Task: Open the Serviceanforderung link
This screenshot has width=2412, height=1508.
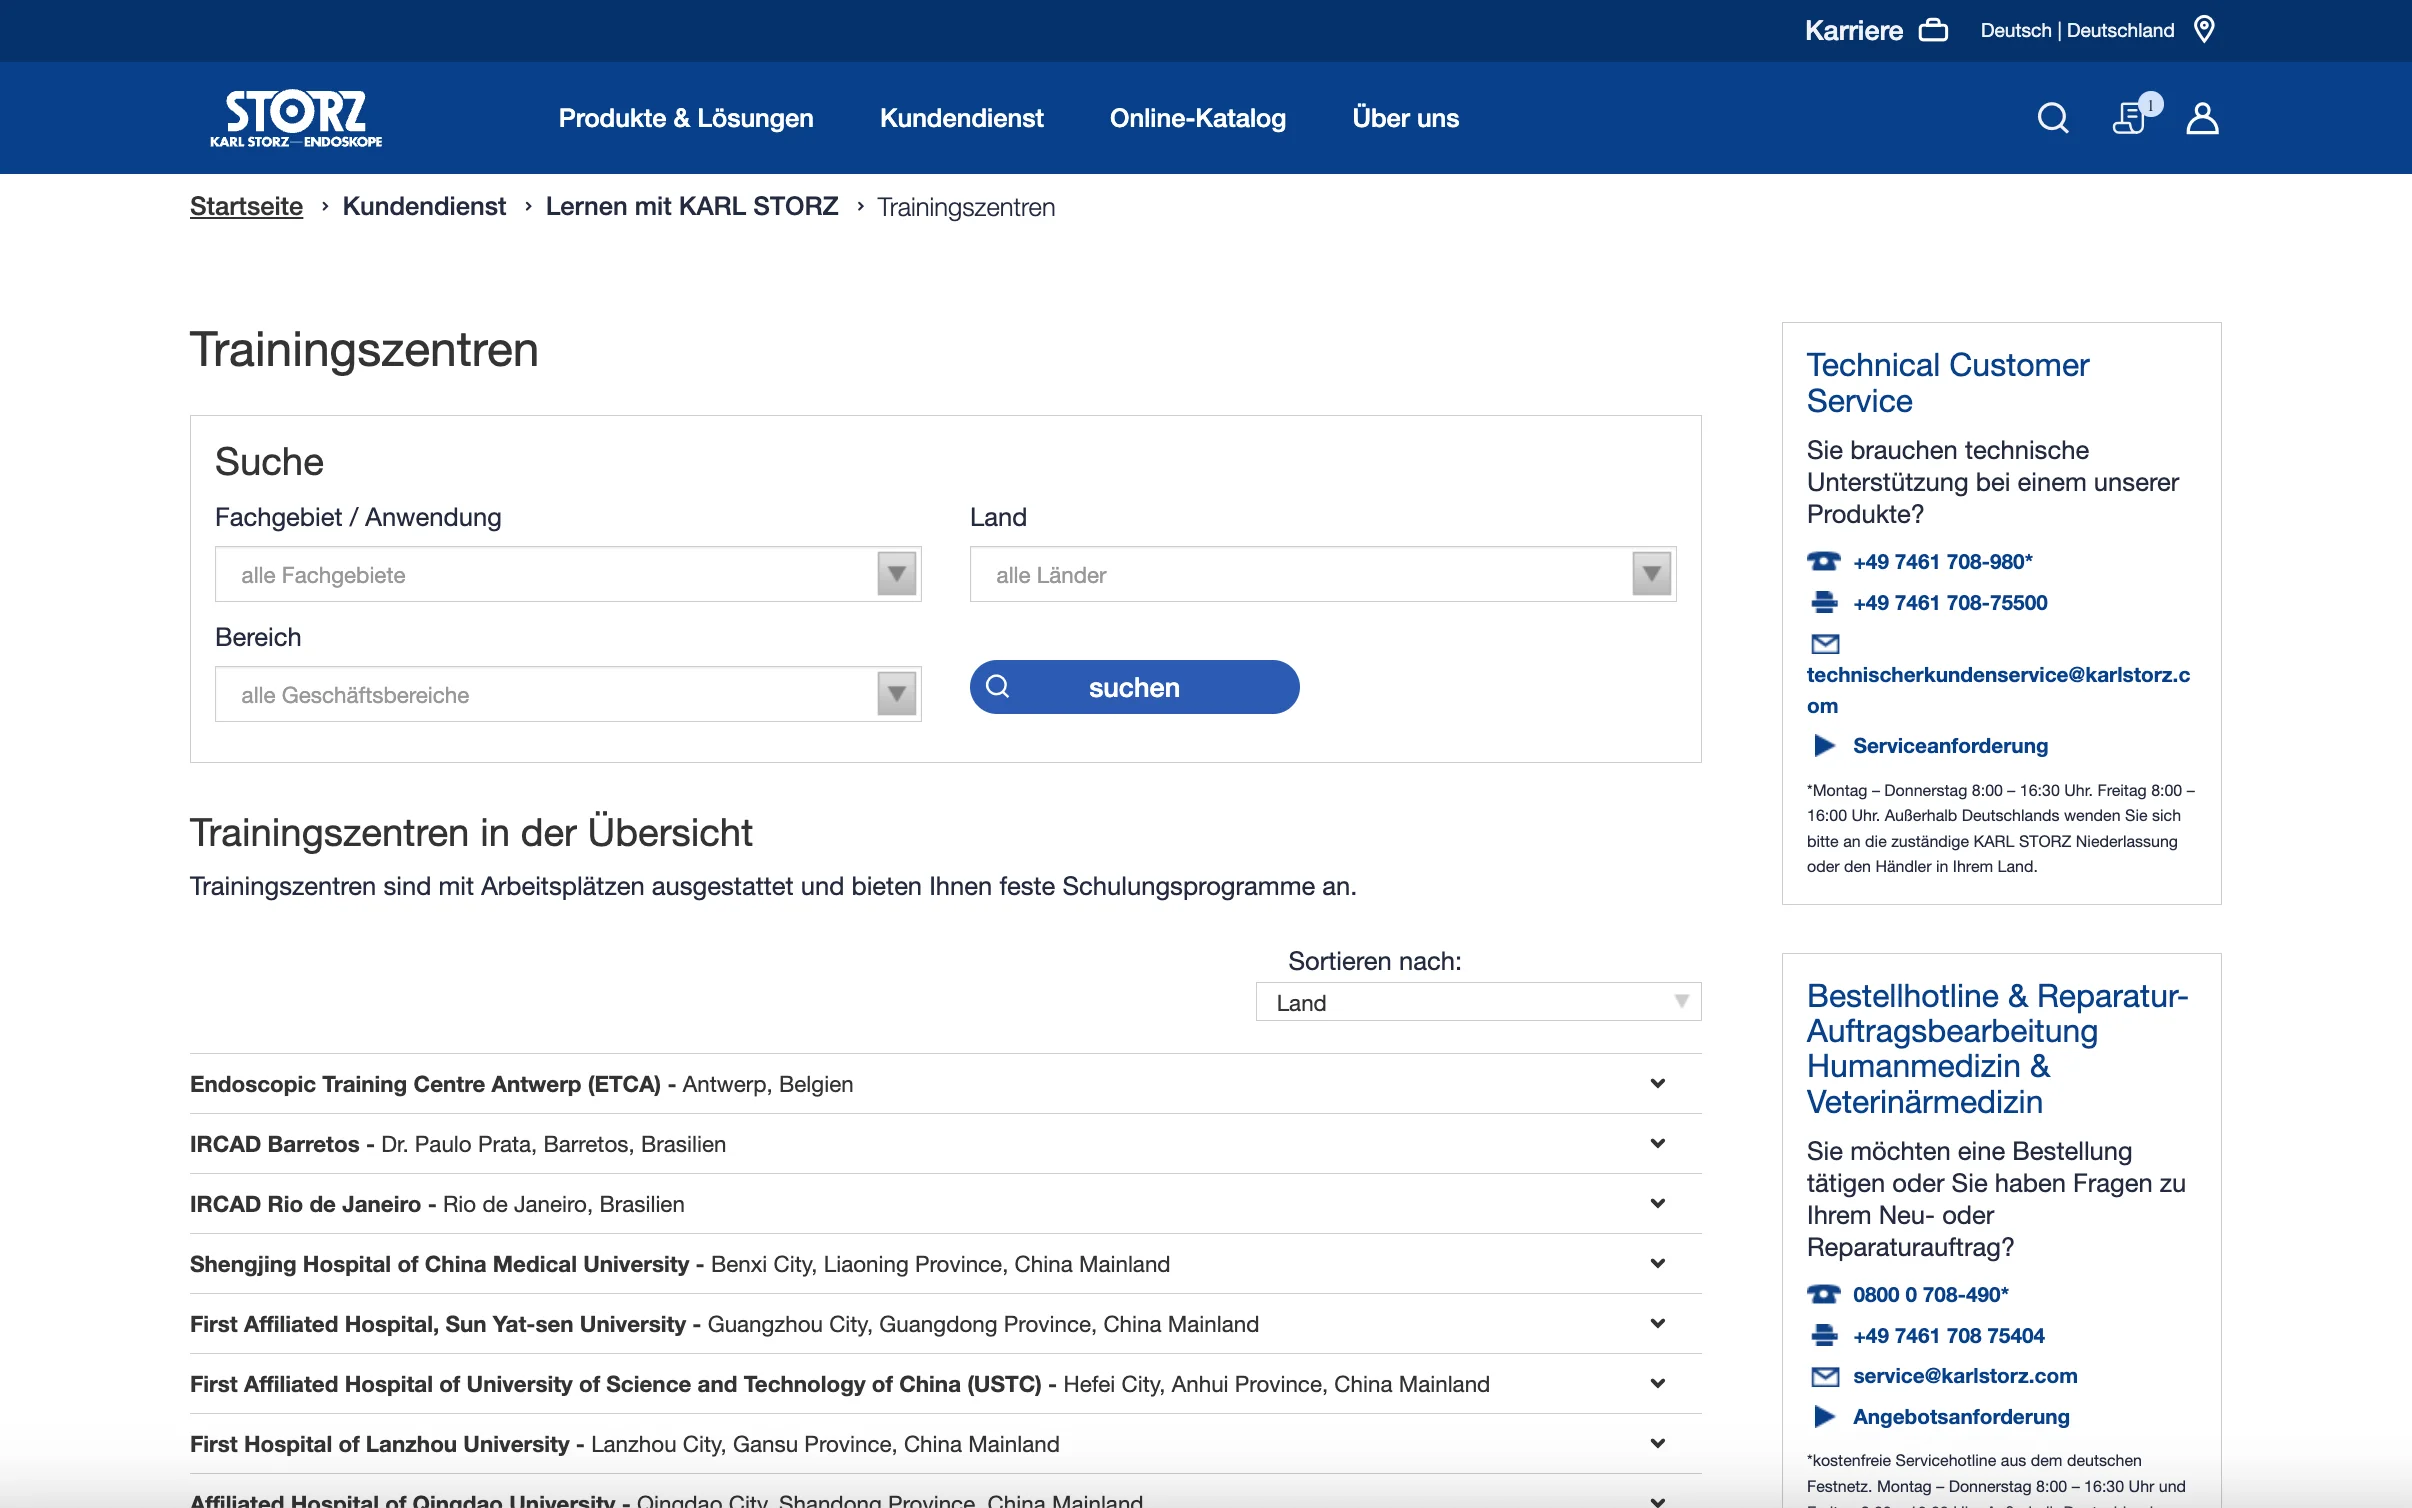Action: pos(1950,745)
